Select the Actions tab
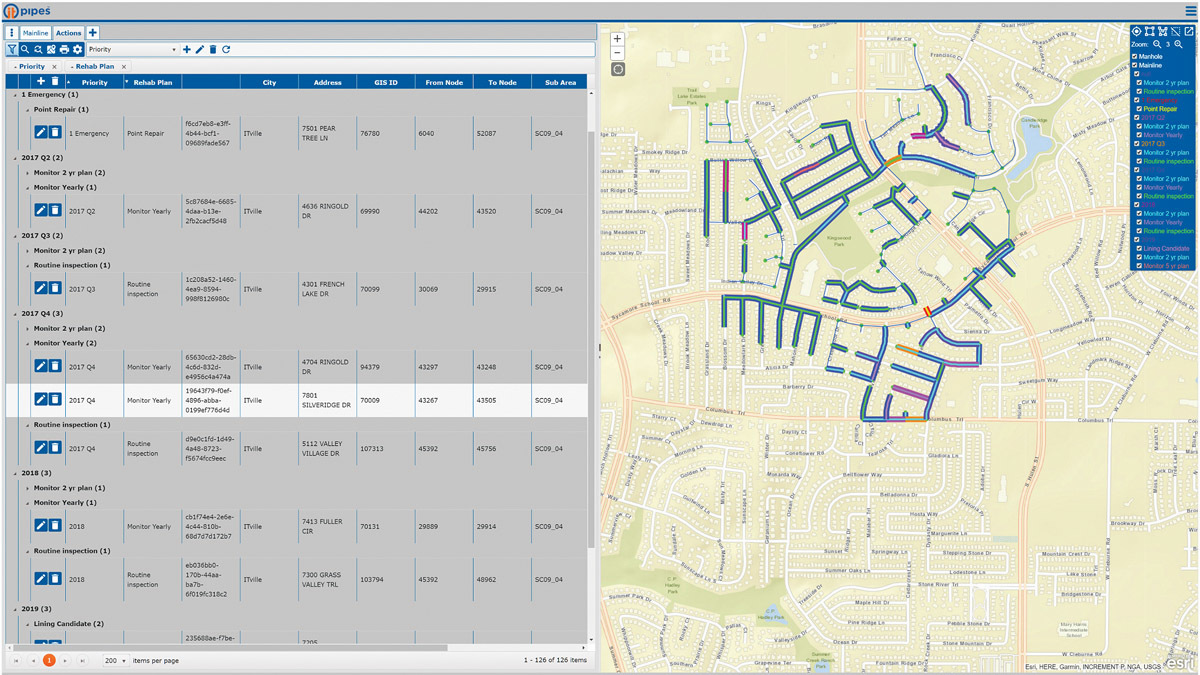This screenshot has width=1200, height=675. point(68,33)
